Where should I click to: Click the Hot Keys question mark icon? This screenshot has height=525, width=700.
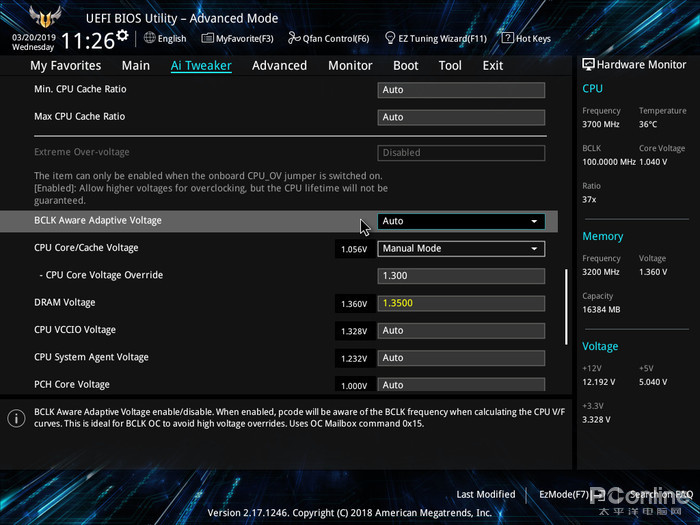[x=508, y=38]
